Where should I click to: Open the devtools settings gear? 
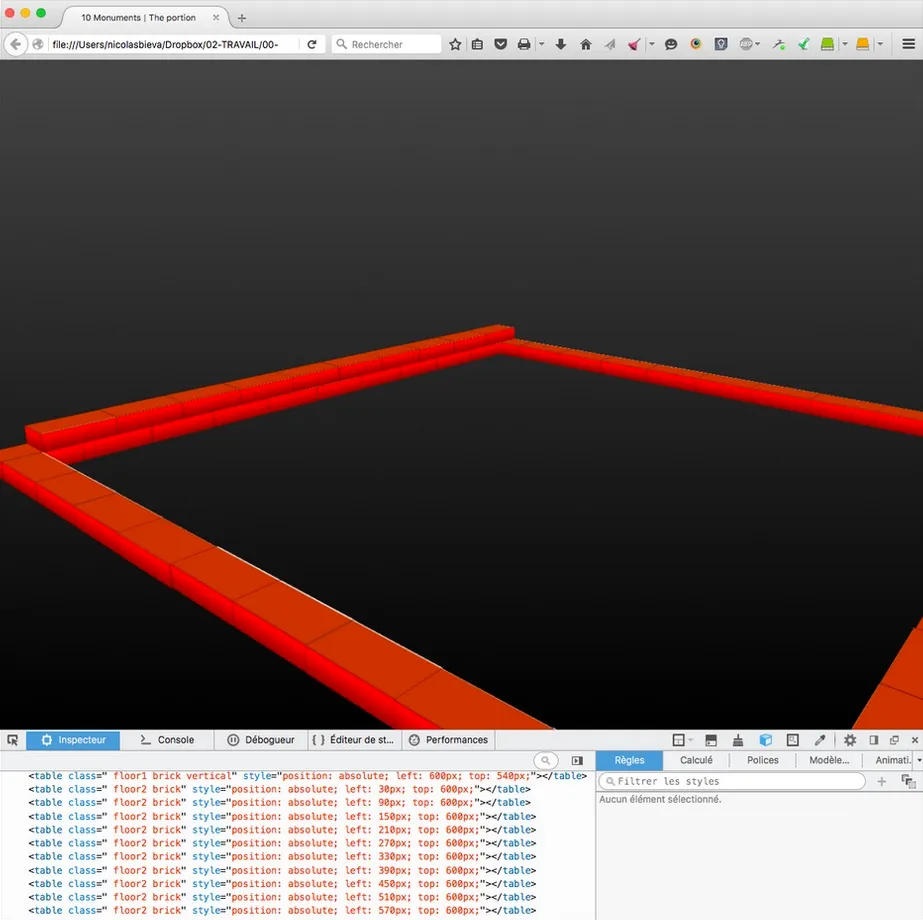[850, 740]
